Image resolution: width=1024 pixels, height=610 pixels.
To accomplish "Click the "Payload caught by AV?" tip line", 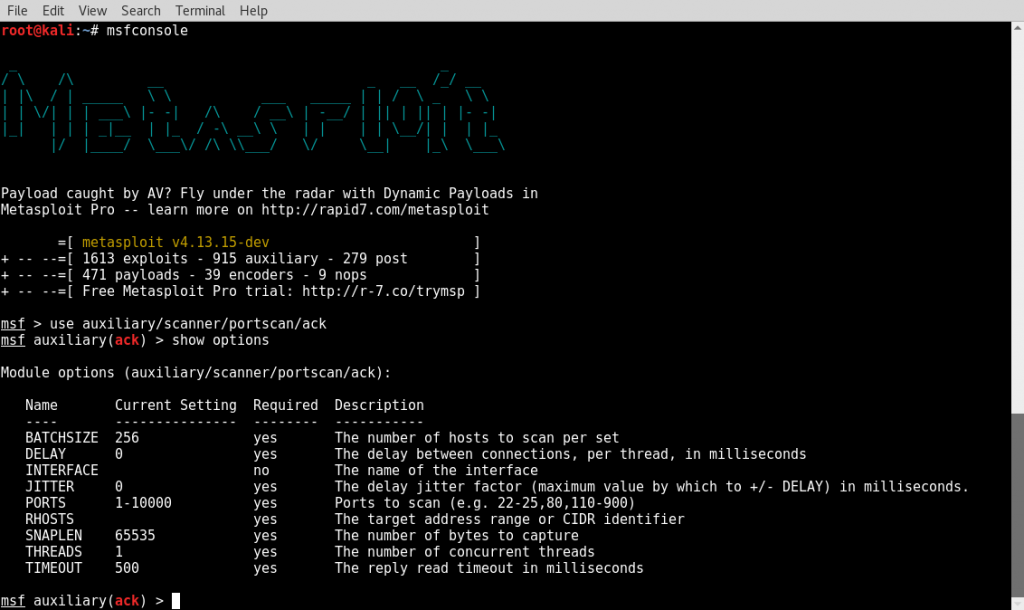I will click(269, 193).
